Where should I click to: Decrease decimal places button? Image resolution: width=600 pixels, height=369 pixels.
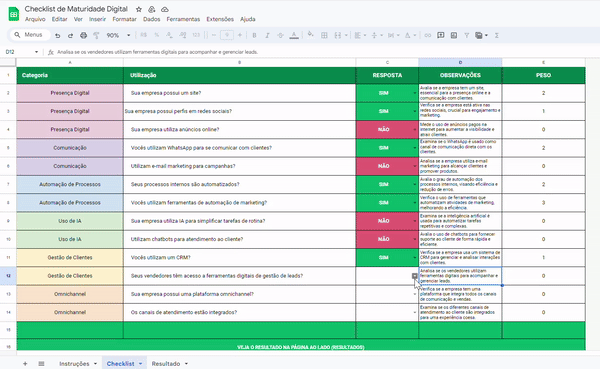tap(170, 35)
